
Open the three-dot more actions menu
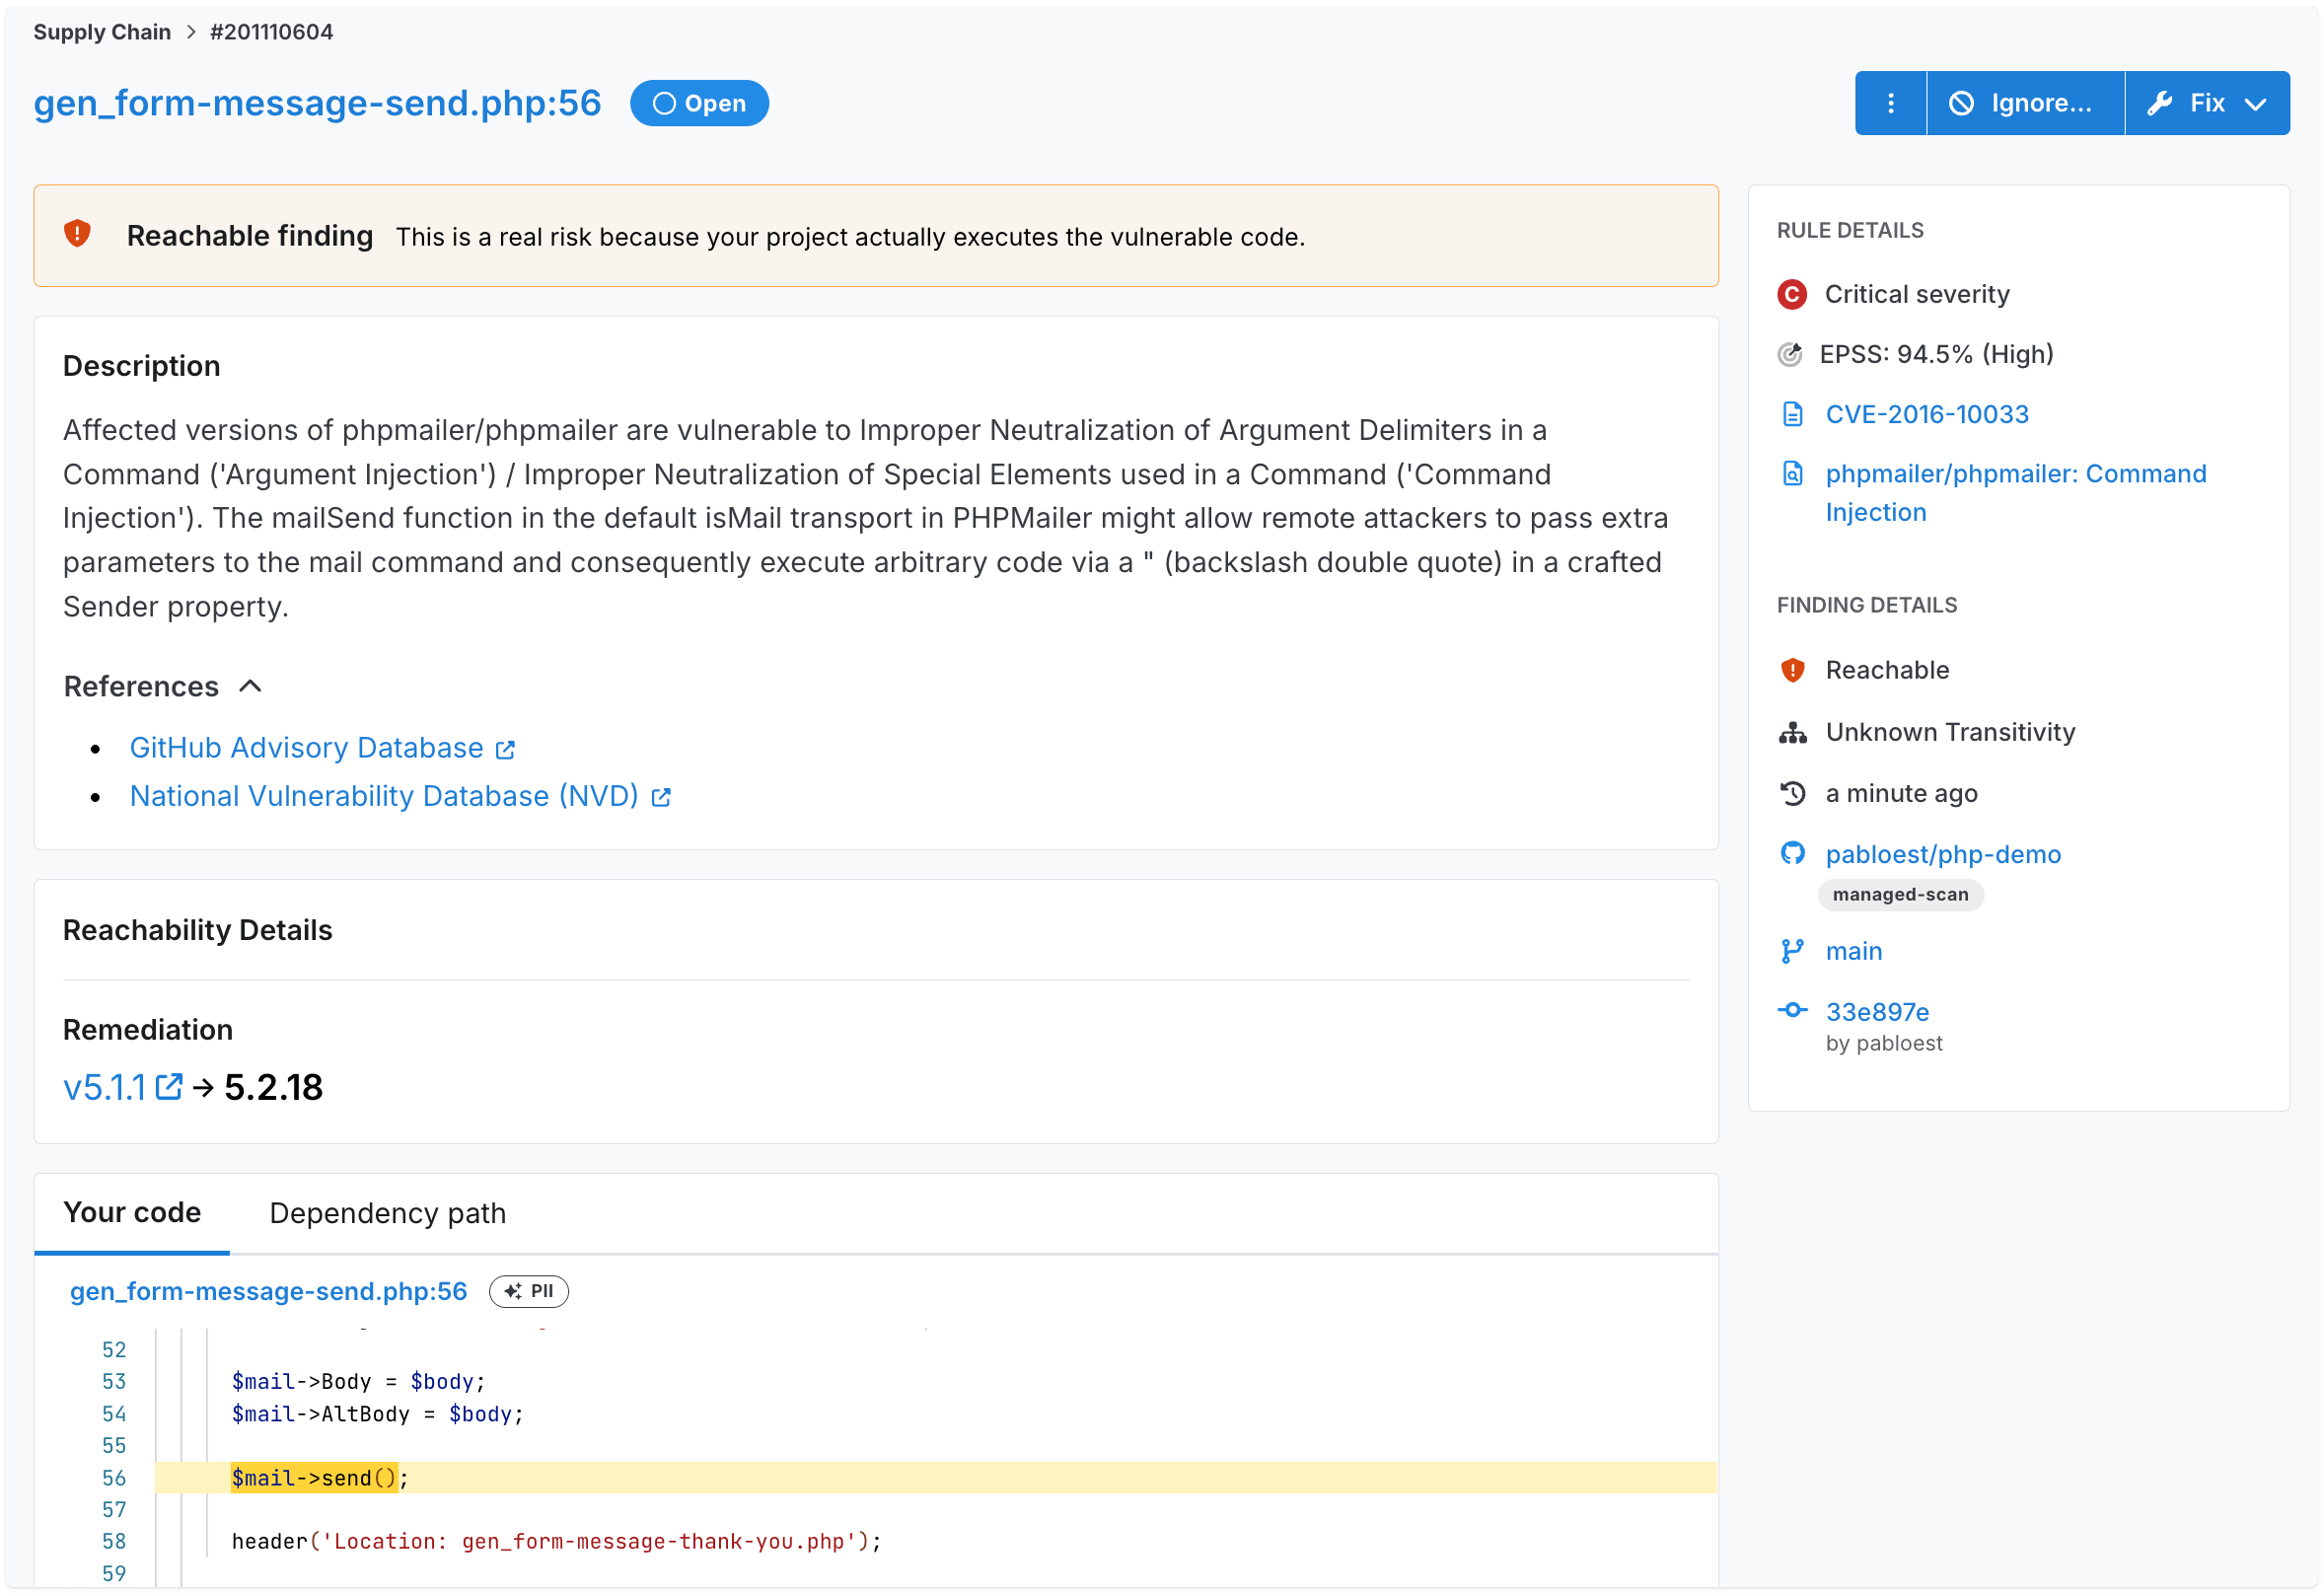pyautogui.click(x=1890, y=103)
